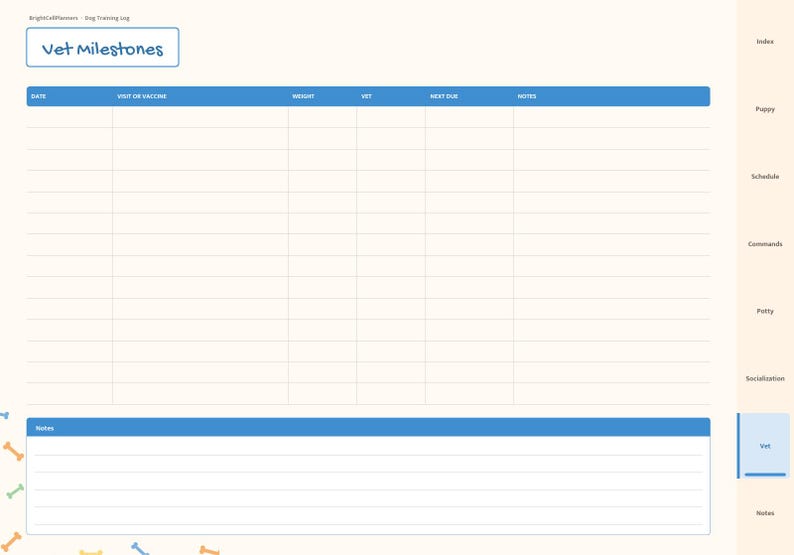Click the Vet Milestones title box

tap(102, 48)
